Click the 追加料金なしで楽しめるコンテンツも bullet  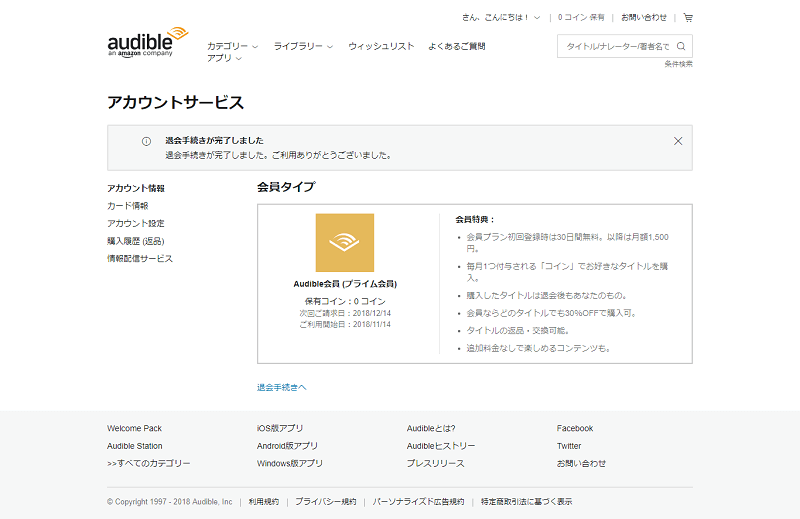pyautogui.click(x=539, y=349)
